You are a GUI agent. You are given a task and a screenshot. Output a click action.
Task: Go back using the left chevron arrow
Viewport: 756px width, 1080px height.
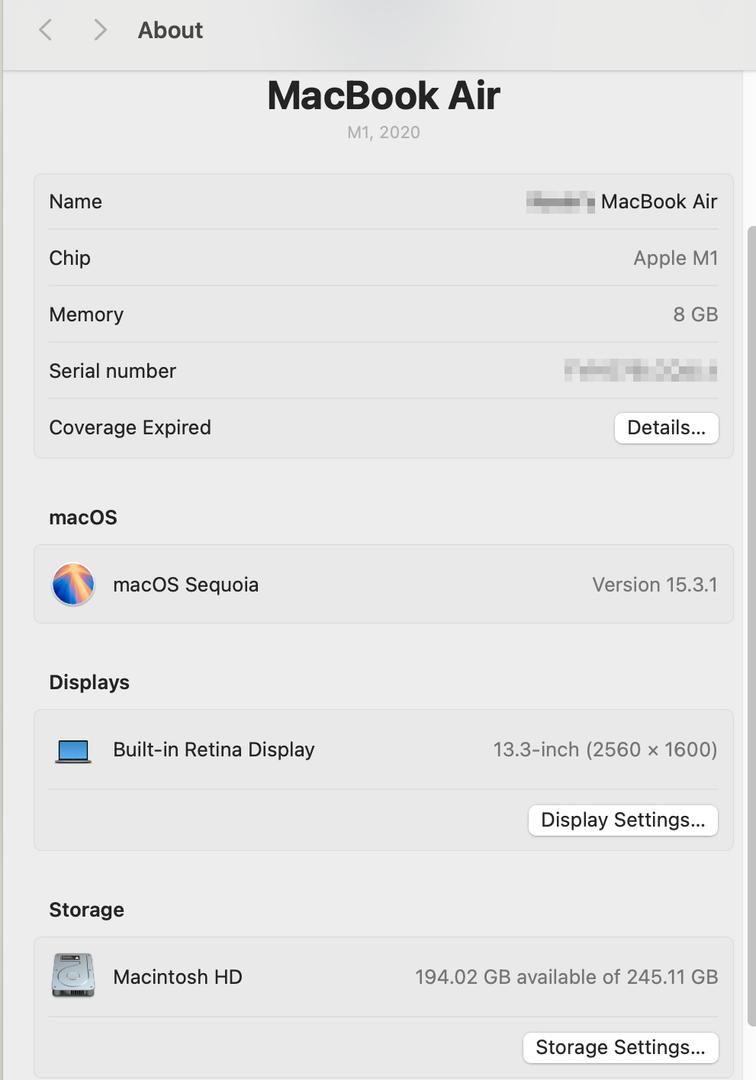pyautogui.click(x=45, y=30)
